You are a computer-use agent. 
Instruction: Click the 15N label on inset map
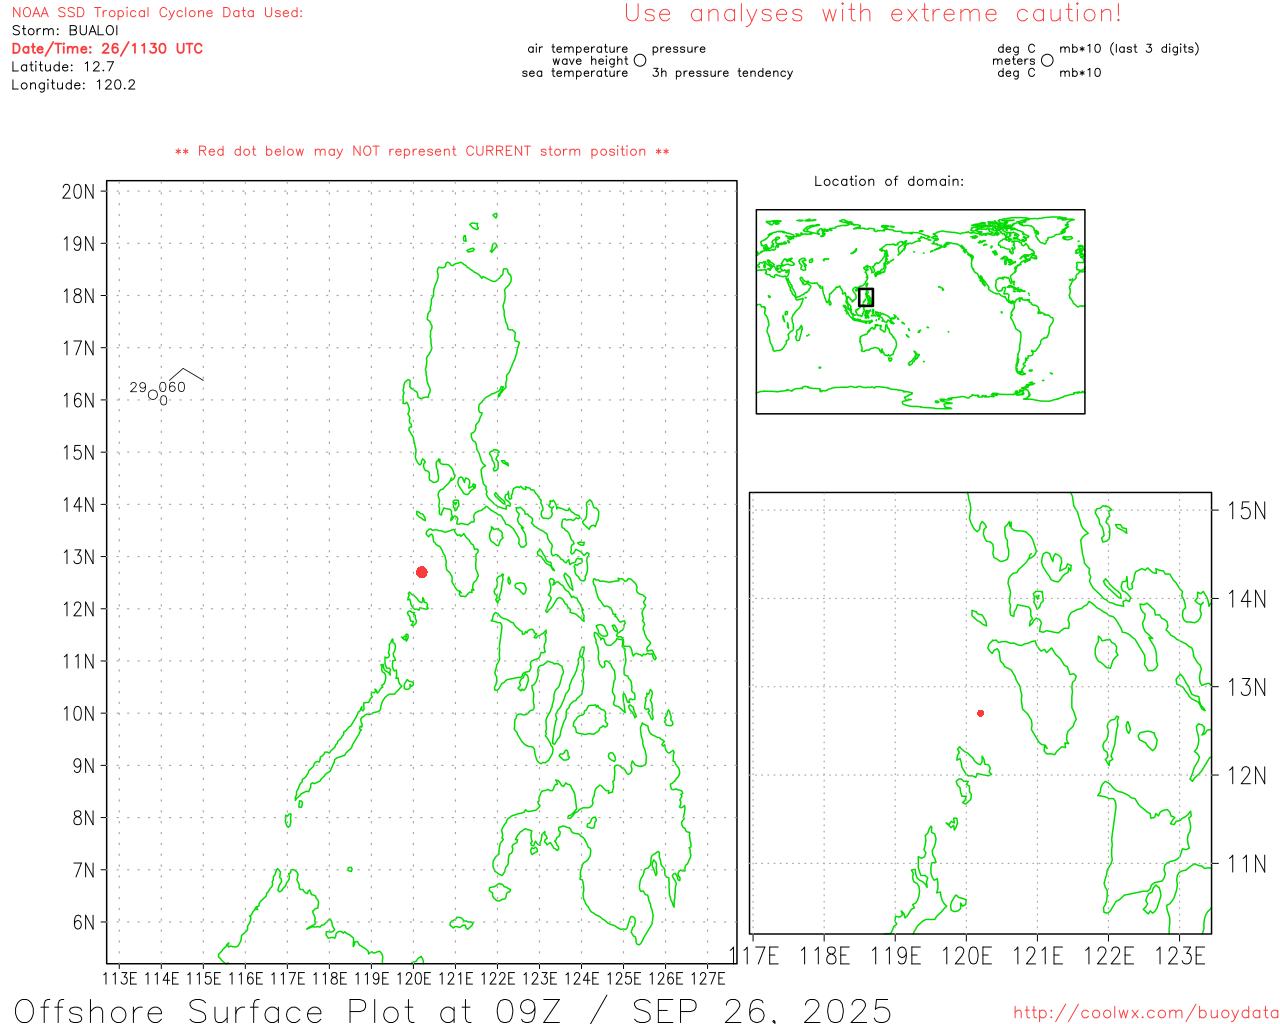pyautogui.click(x=1246, y=511)
